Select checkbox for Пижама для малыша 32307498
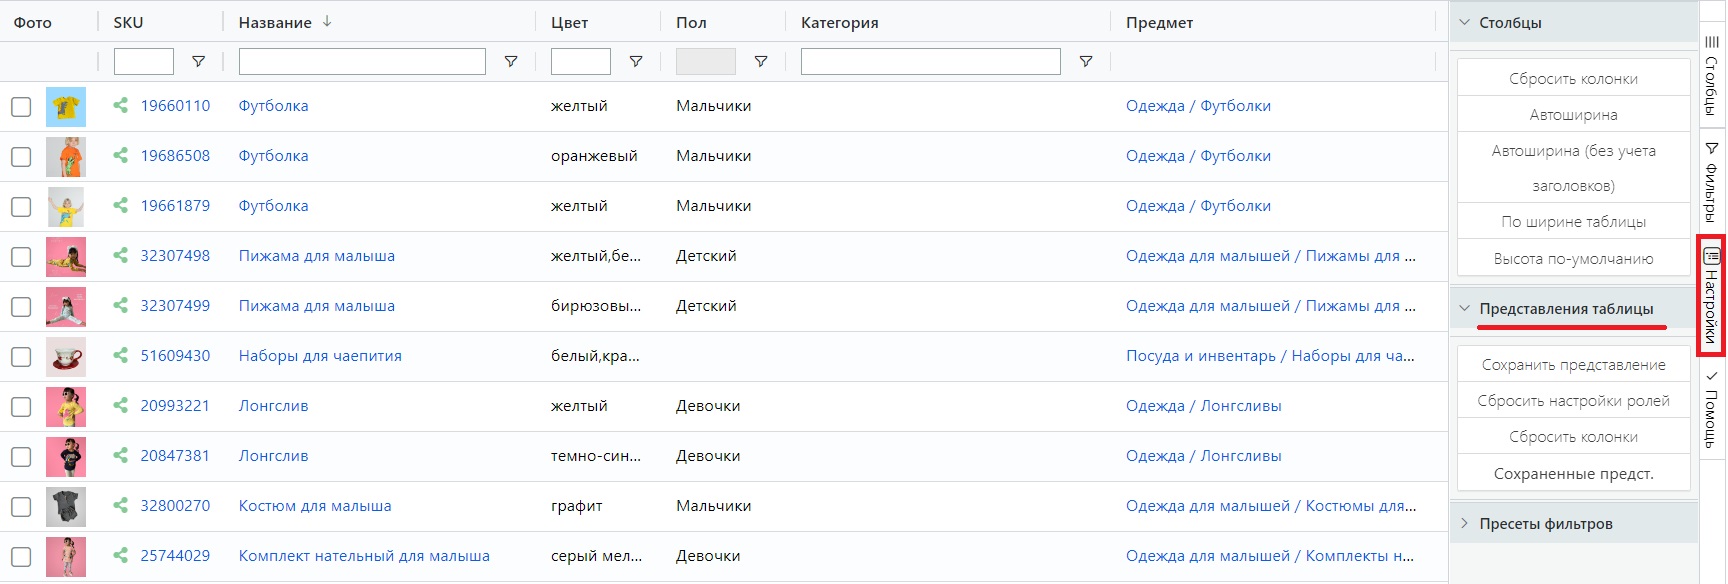The image size is (1728, 584). pos(21,256)
